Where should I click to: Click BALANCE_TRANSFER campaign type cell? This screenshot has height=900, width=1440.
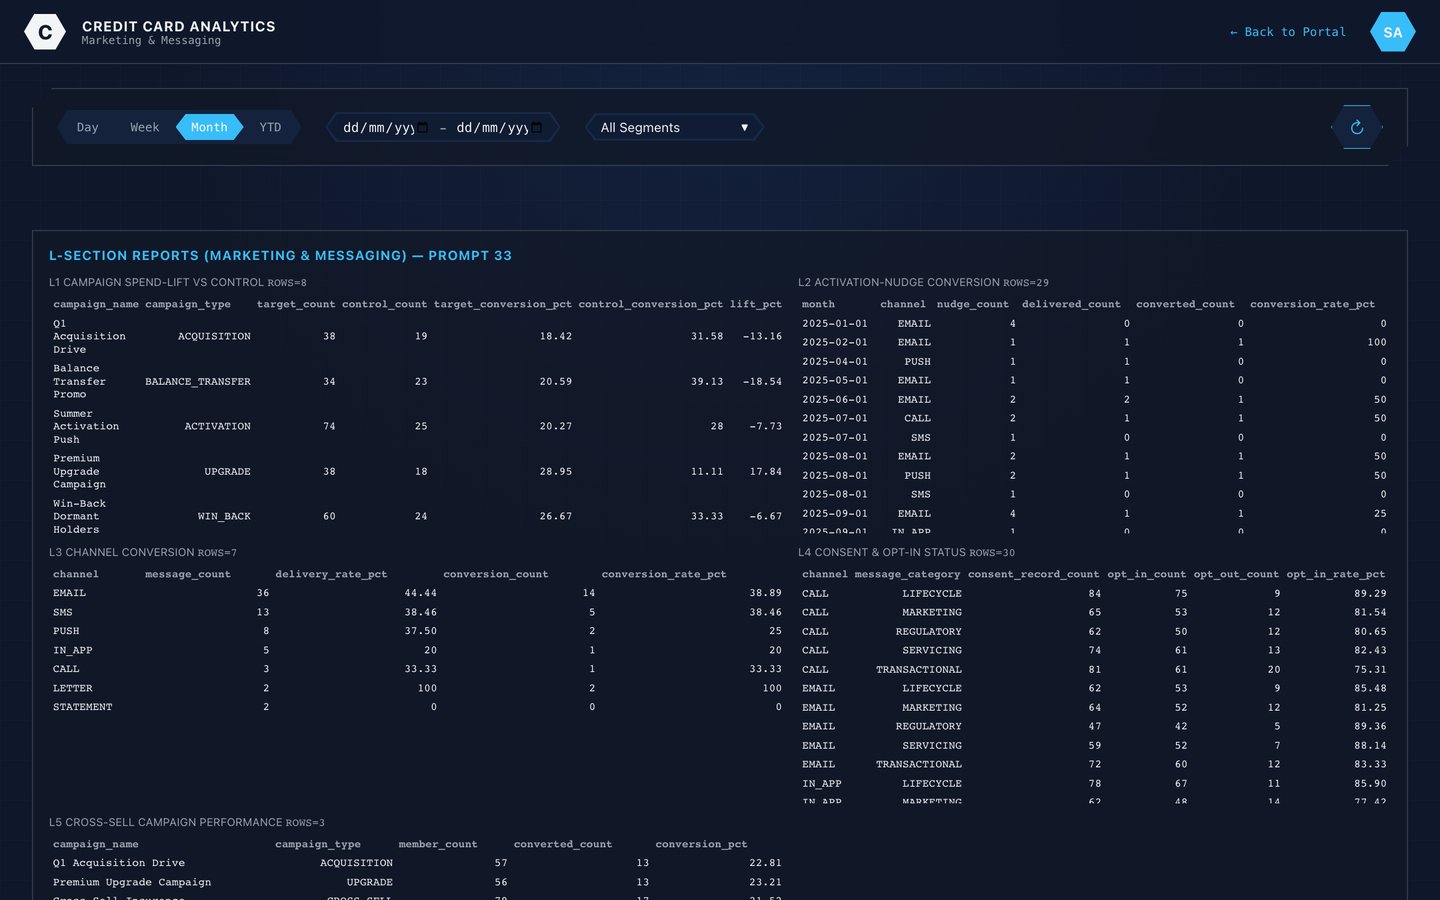point(198,382)
